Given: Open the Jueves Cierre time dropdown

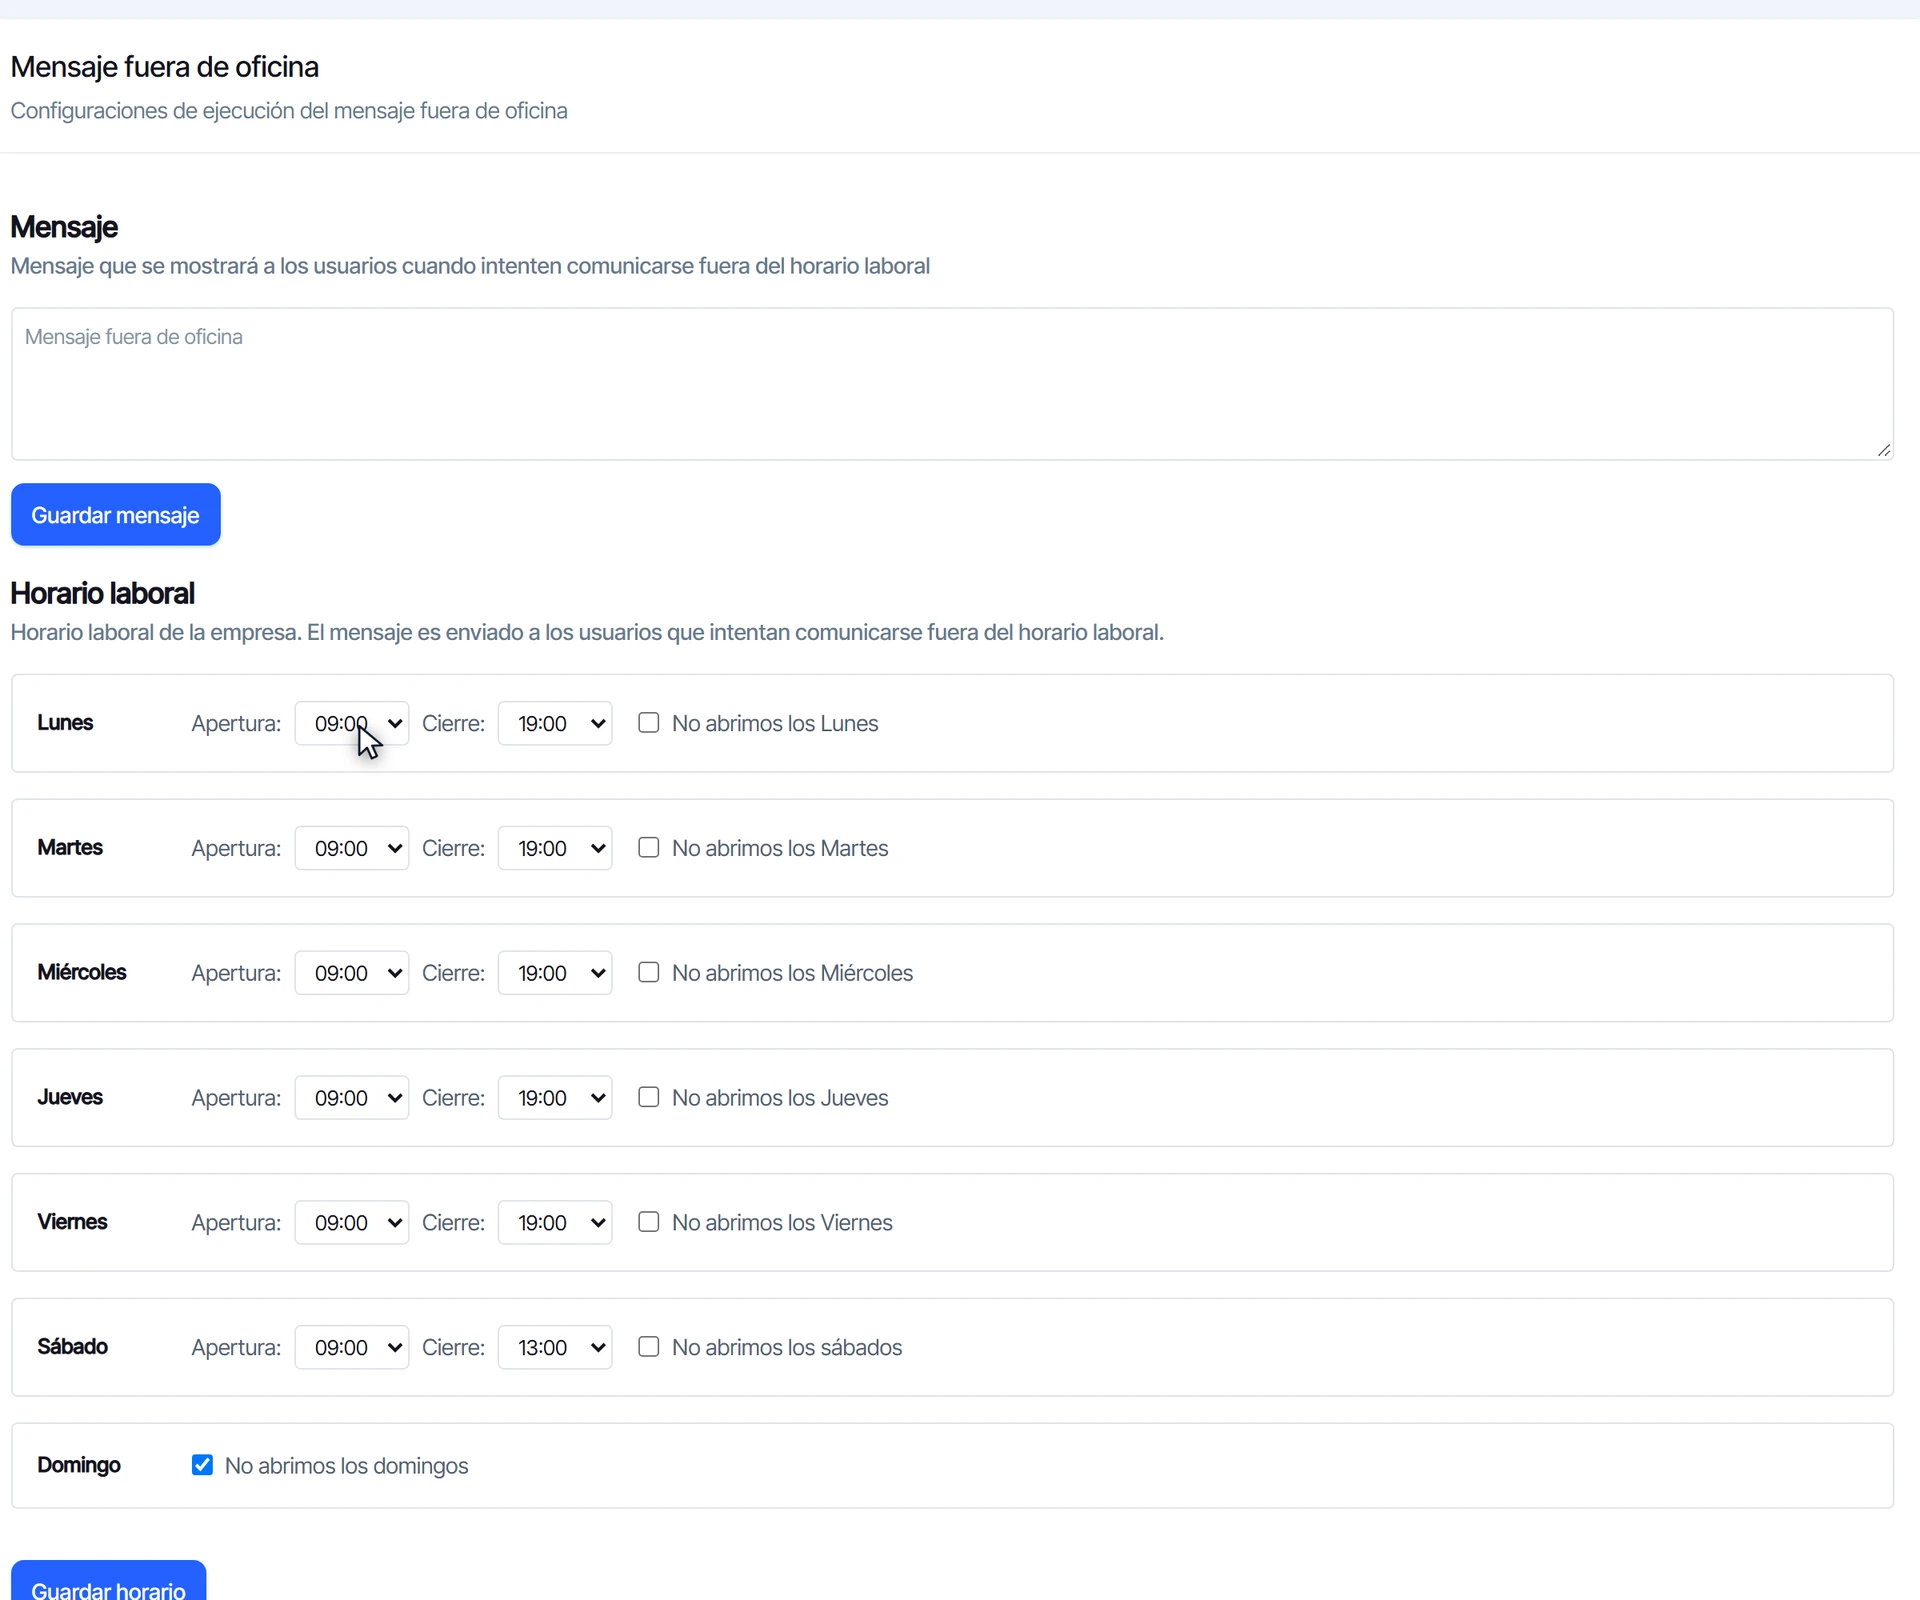Looking at the screenshot, I should 555,1098.
